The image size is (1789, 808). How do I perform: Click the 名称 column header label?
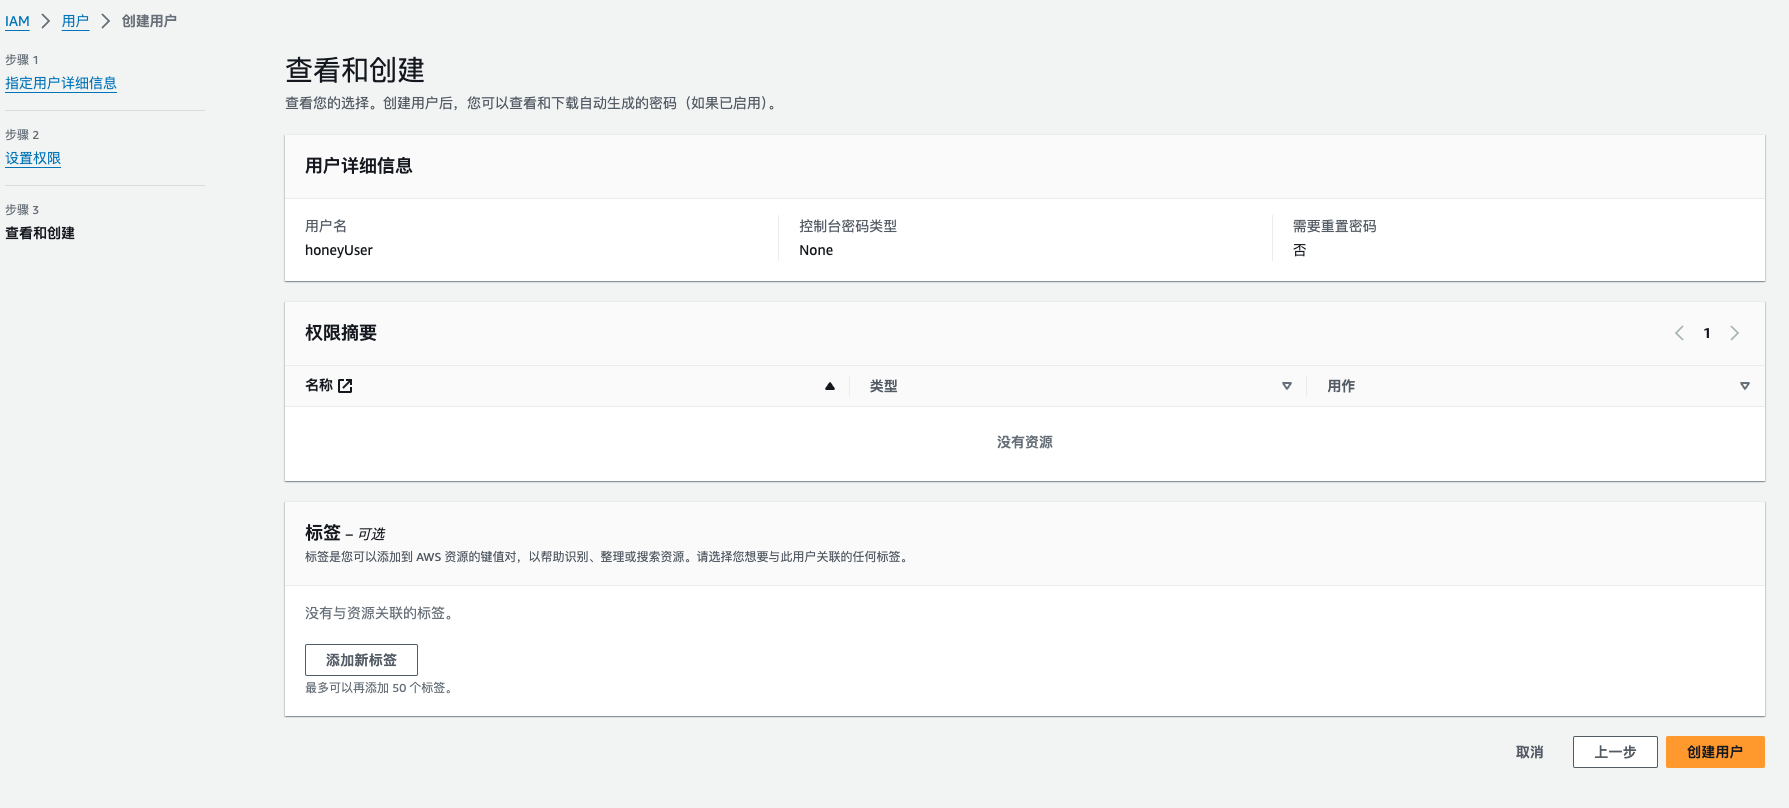(319, 386)
